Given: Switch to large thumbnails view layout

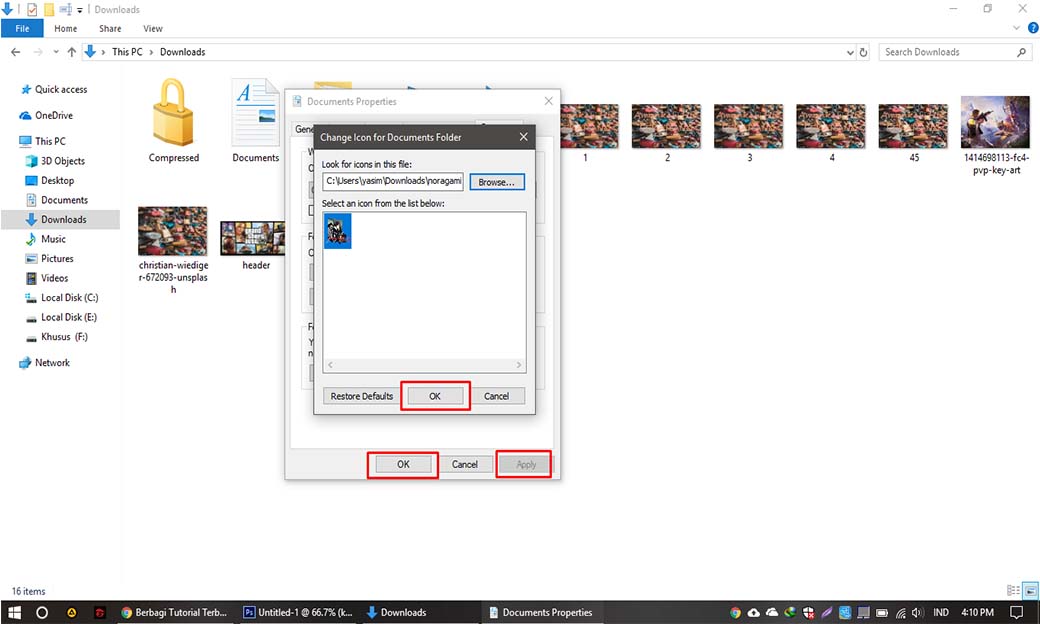Looking at the screenshot, I should pyautogui.click(x=1030, y=590).
